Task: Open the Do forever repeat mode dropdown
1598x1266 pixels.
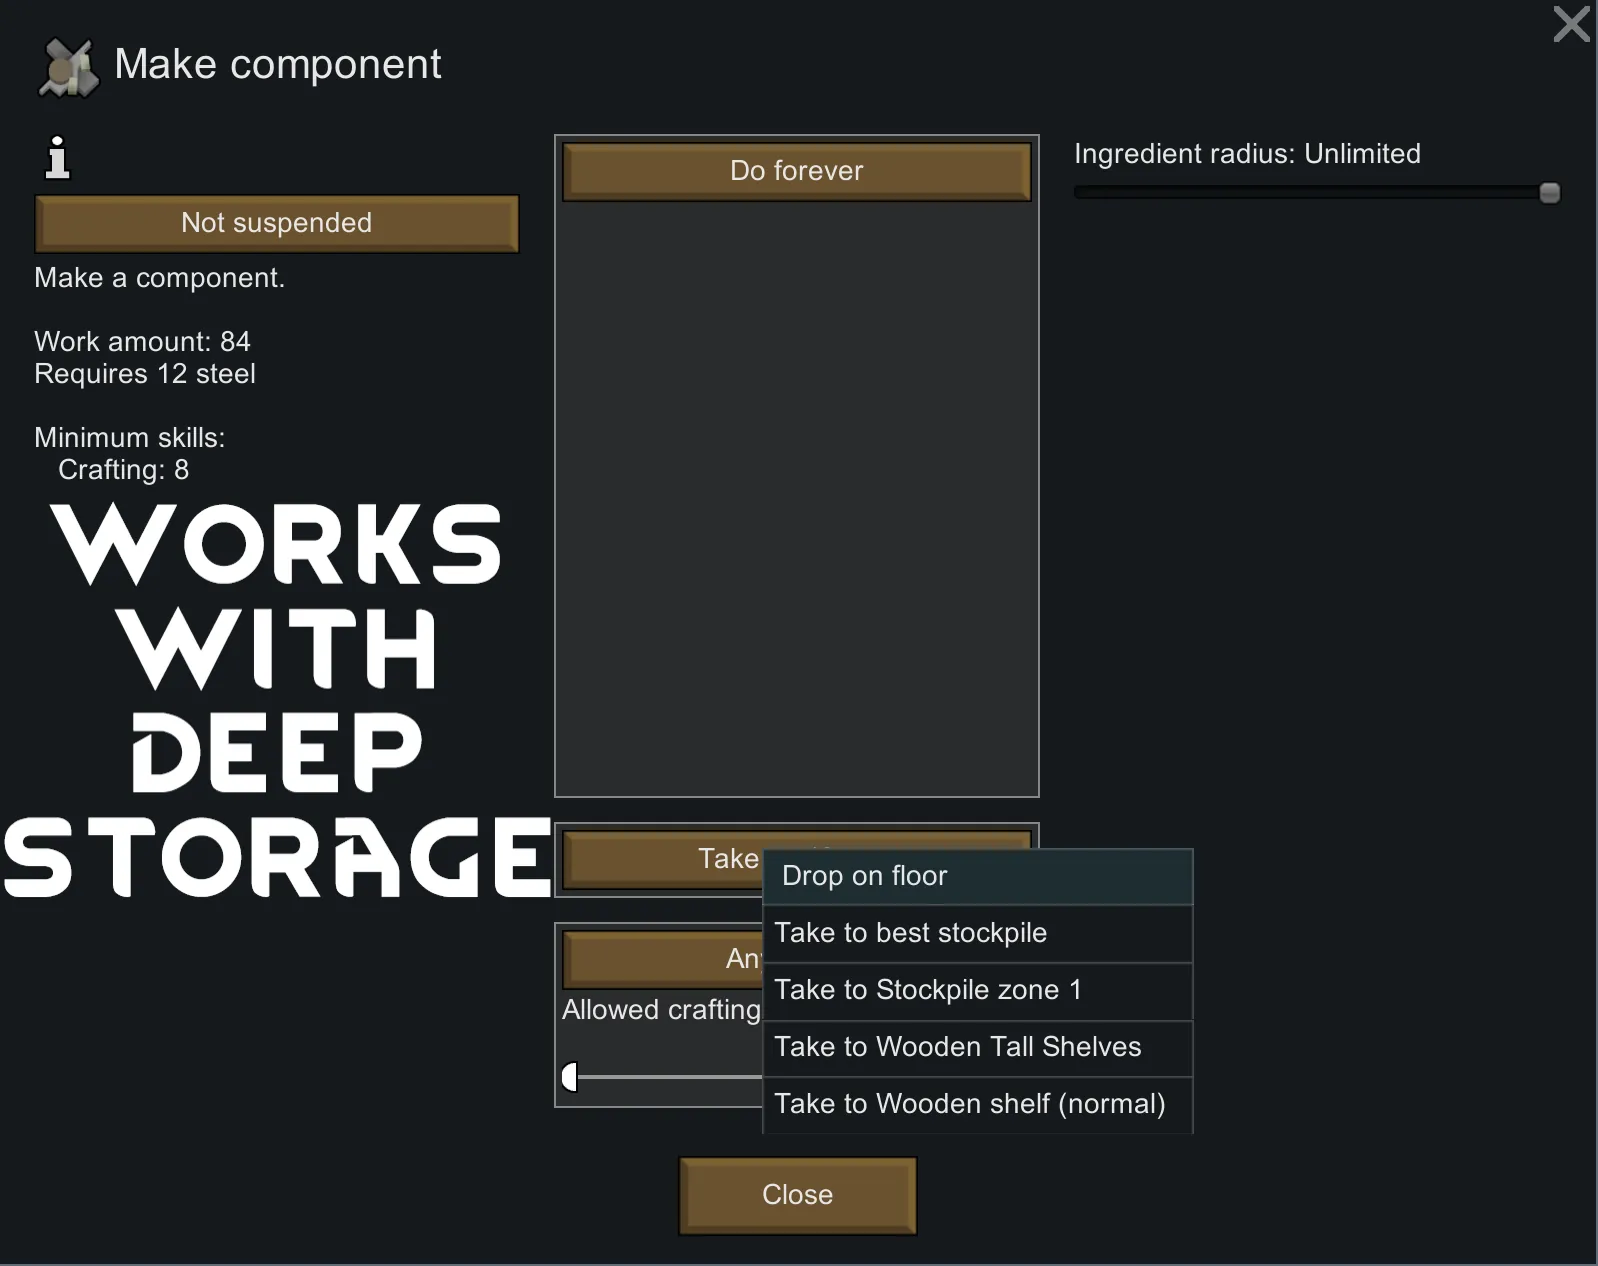Action: 796,171
